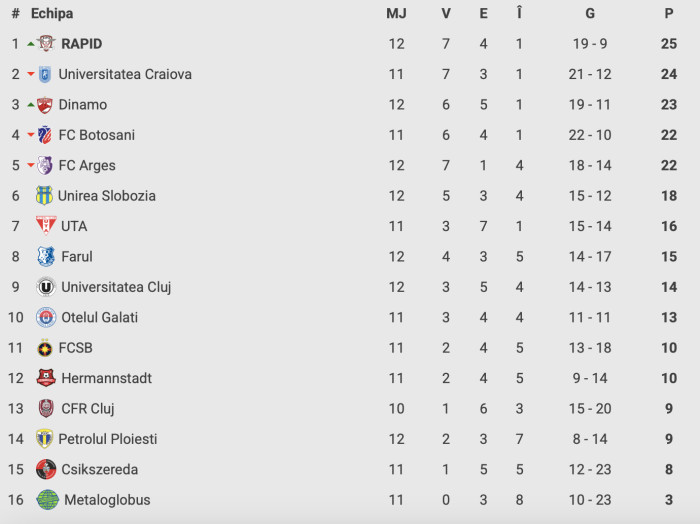The image size is (700, 524).
Task: Click the FCSB club logo
Action: click(45, 348)
